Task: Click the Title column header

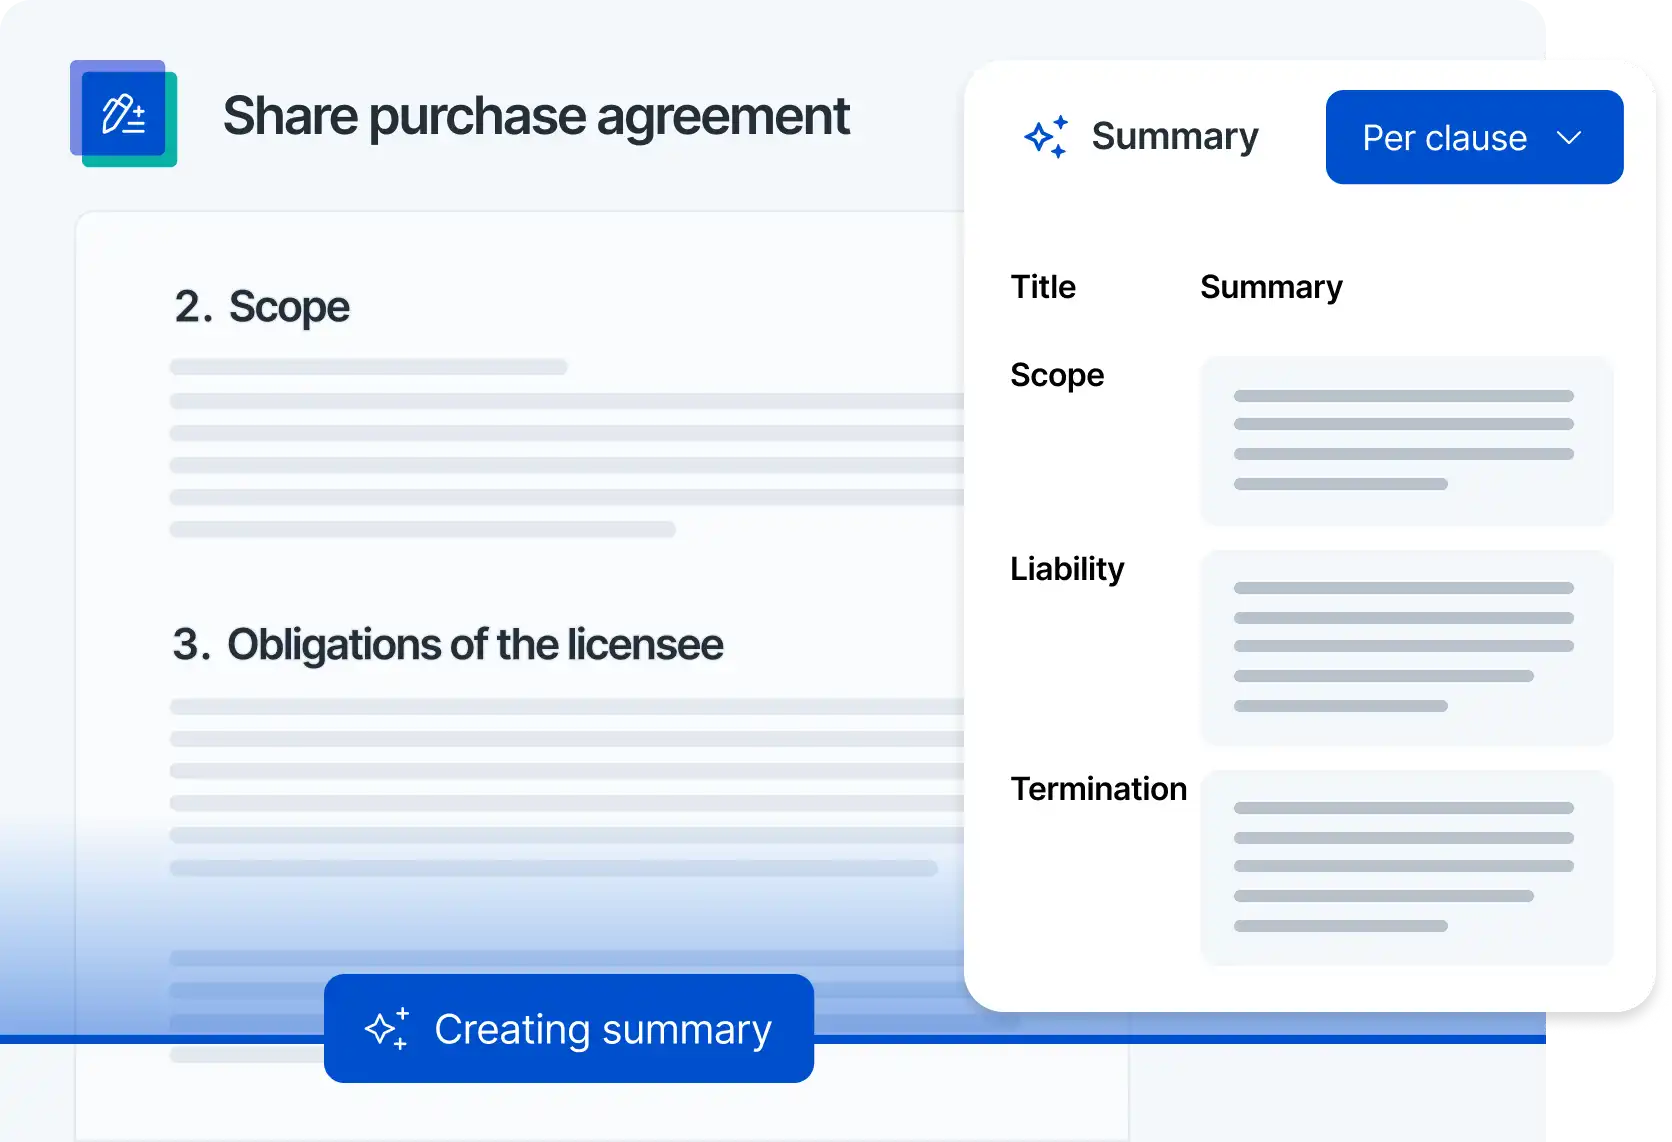Action: pos(1042,287)
